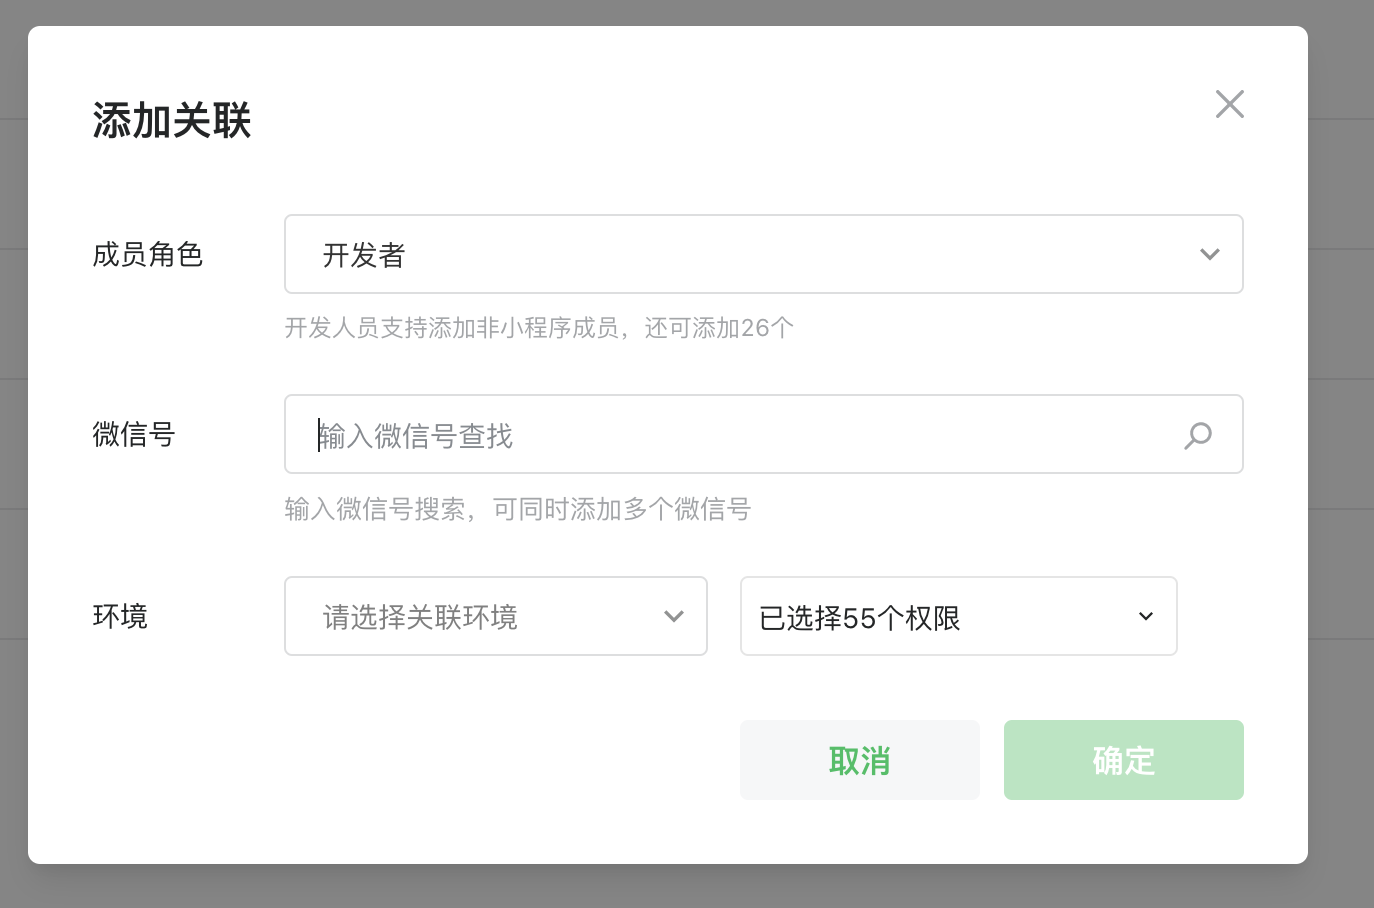Click the chevron arrow on the 开发者 selector

coord(1209,255)
